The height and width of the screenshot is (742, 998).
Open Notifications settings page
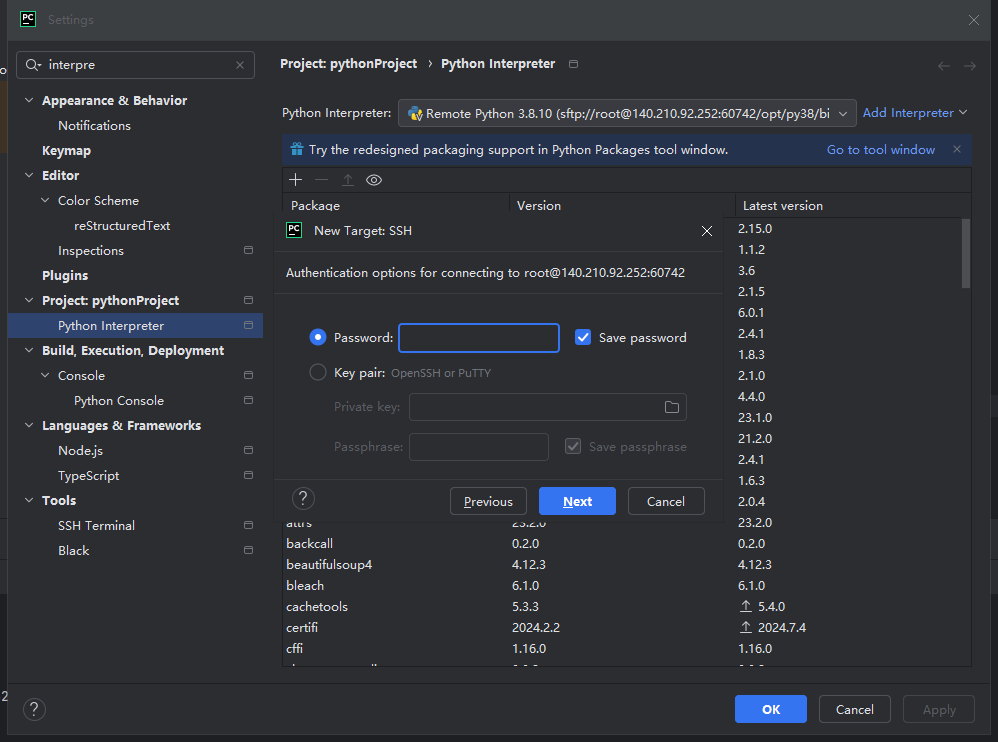pos(94,125)
